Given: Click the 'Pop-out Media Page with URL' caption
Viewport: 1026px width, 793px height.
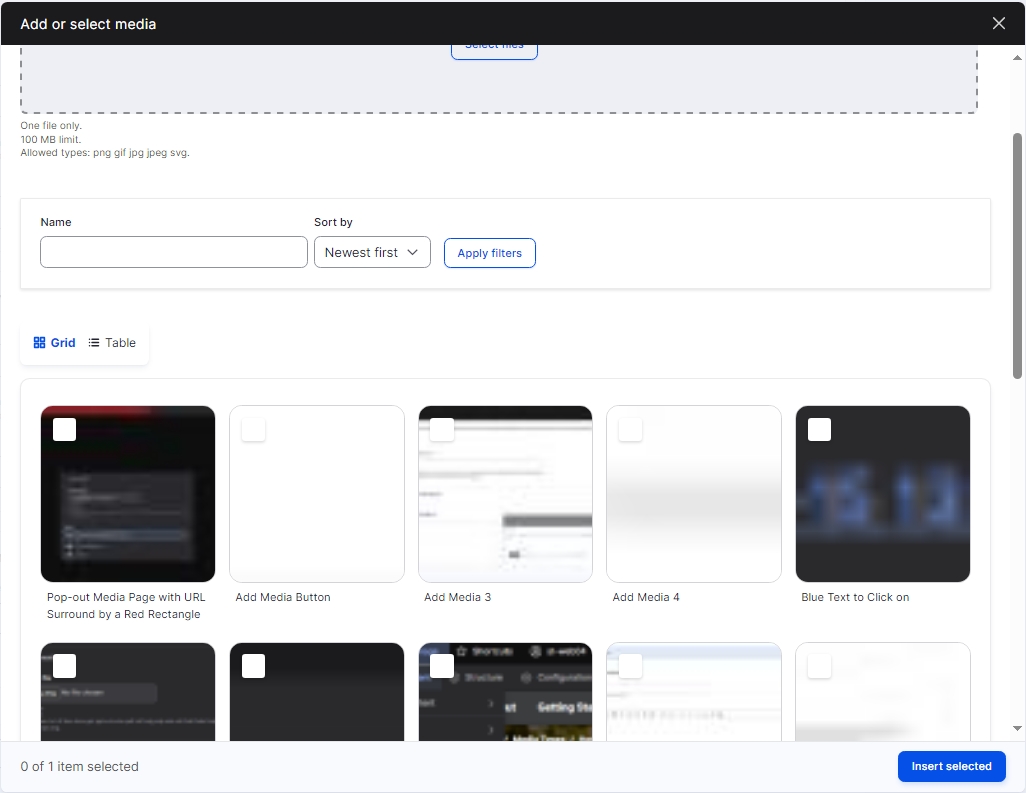Looking at the screenshot, I should 126,606.
